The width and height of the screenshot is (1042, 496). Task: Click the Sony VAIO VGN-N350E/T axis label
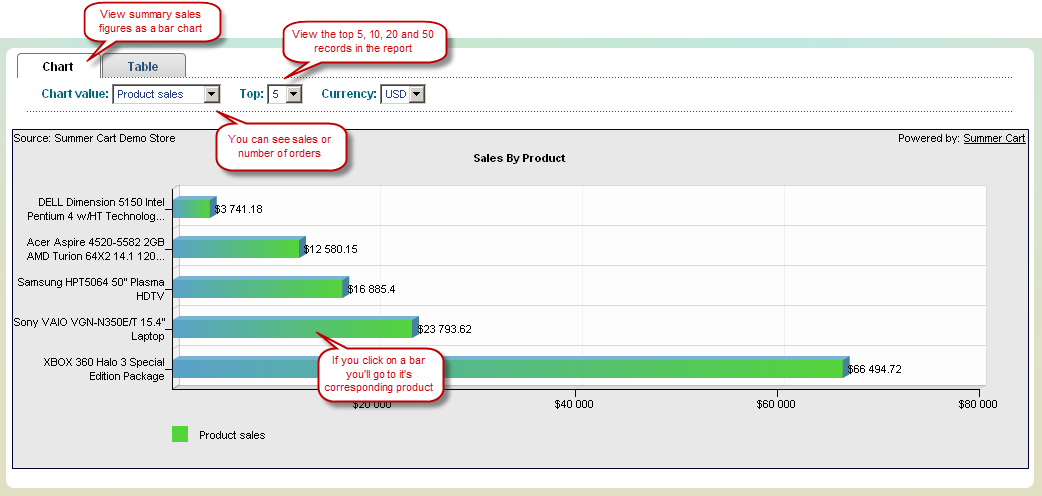click(88, 328)
